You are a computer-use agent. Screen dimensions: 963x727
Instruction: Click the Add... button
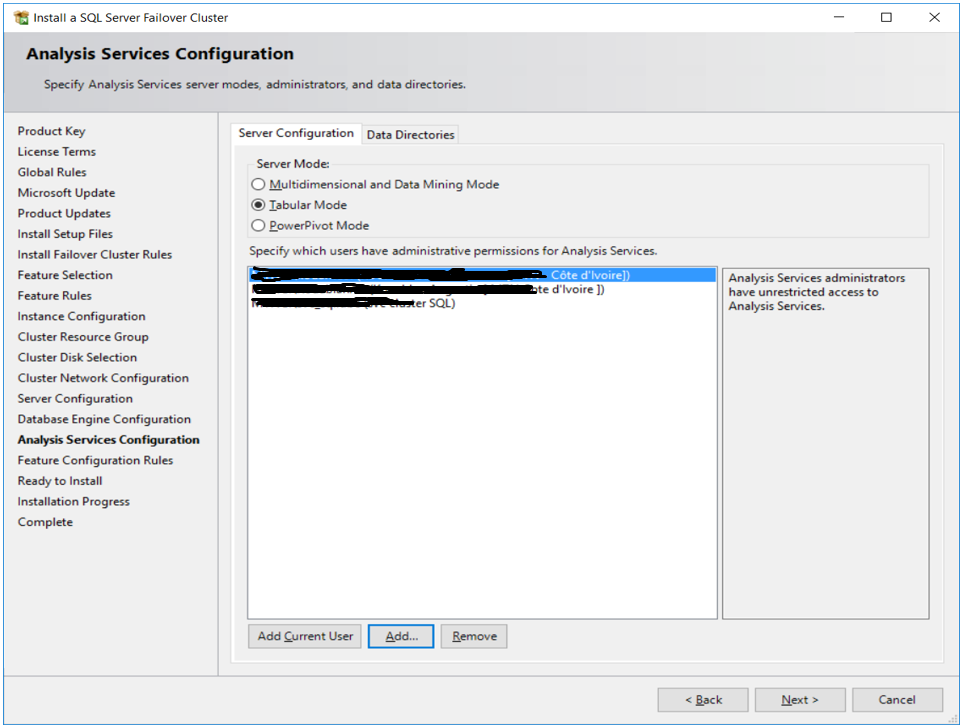point(401,636)
